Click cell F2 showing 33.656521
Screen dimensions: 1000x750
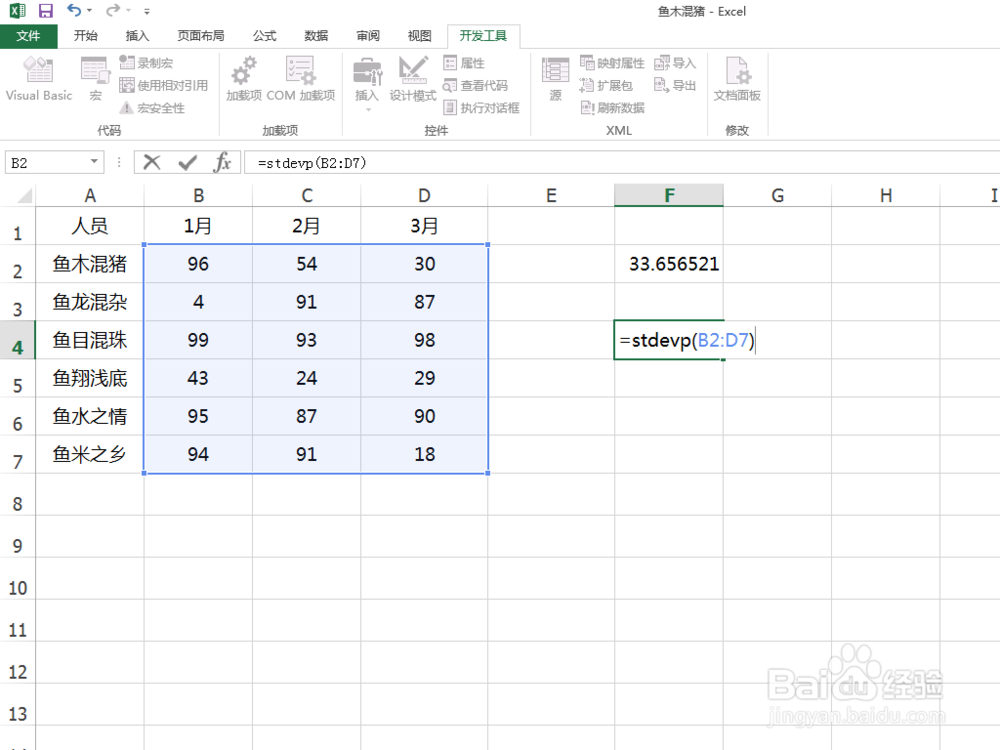click(x=669, y=264)
